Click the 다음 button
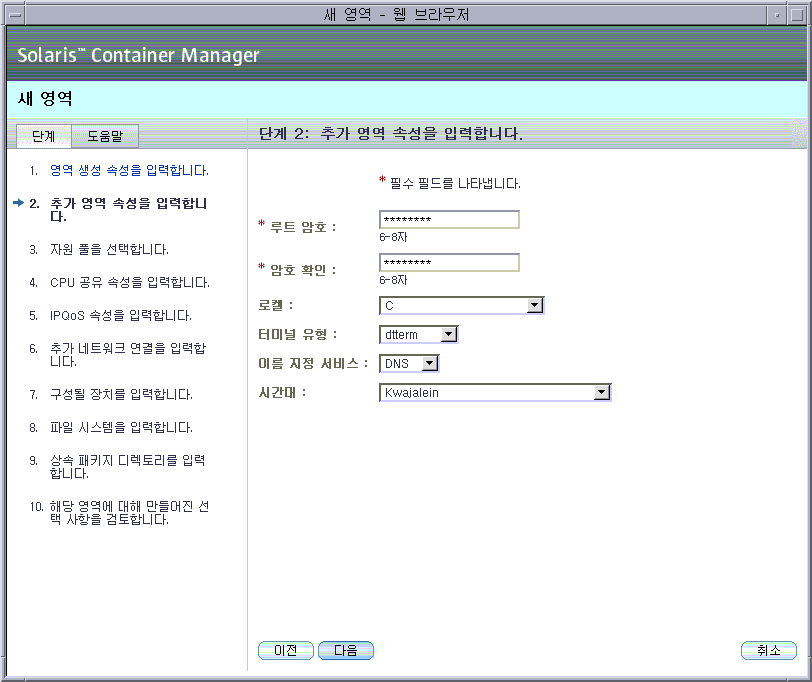812x682 pixels. [345, 650]
